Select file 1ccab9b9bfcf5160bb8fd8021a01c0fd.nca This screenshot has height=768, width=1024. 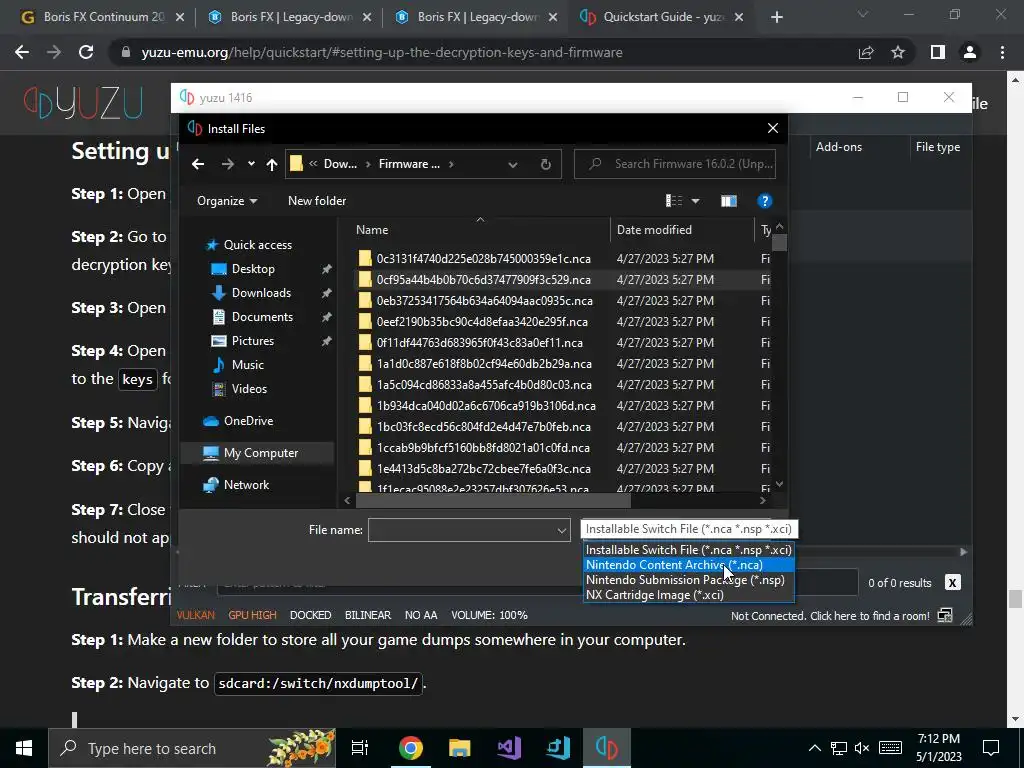click(483, 447)
